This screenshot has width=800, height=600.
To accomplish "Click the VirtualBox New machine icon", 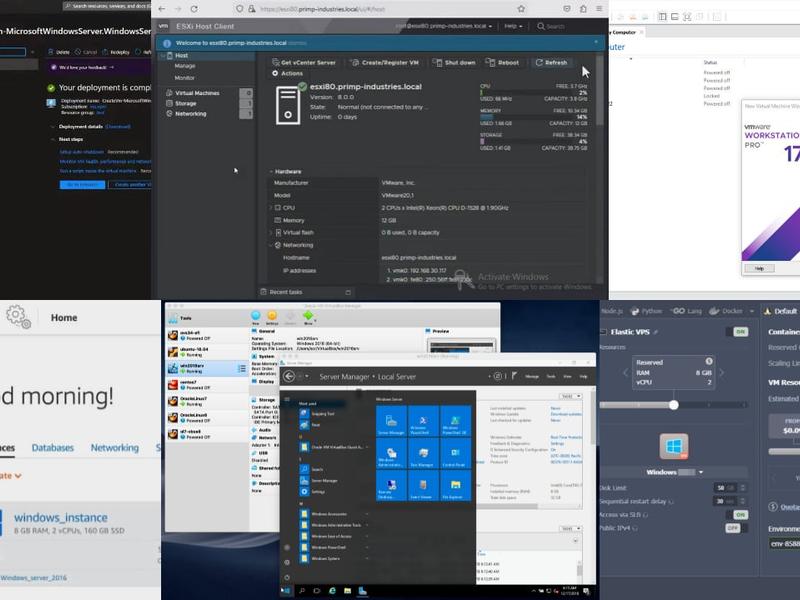I will (256, 317).
